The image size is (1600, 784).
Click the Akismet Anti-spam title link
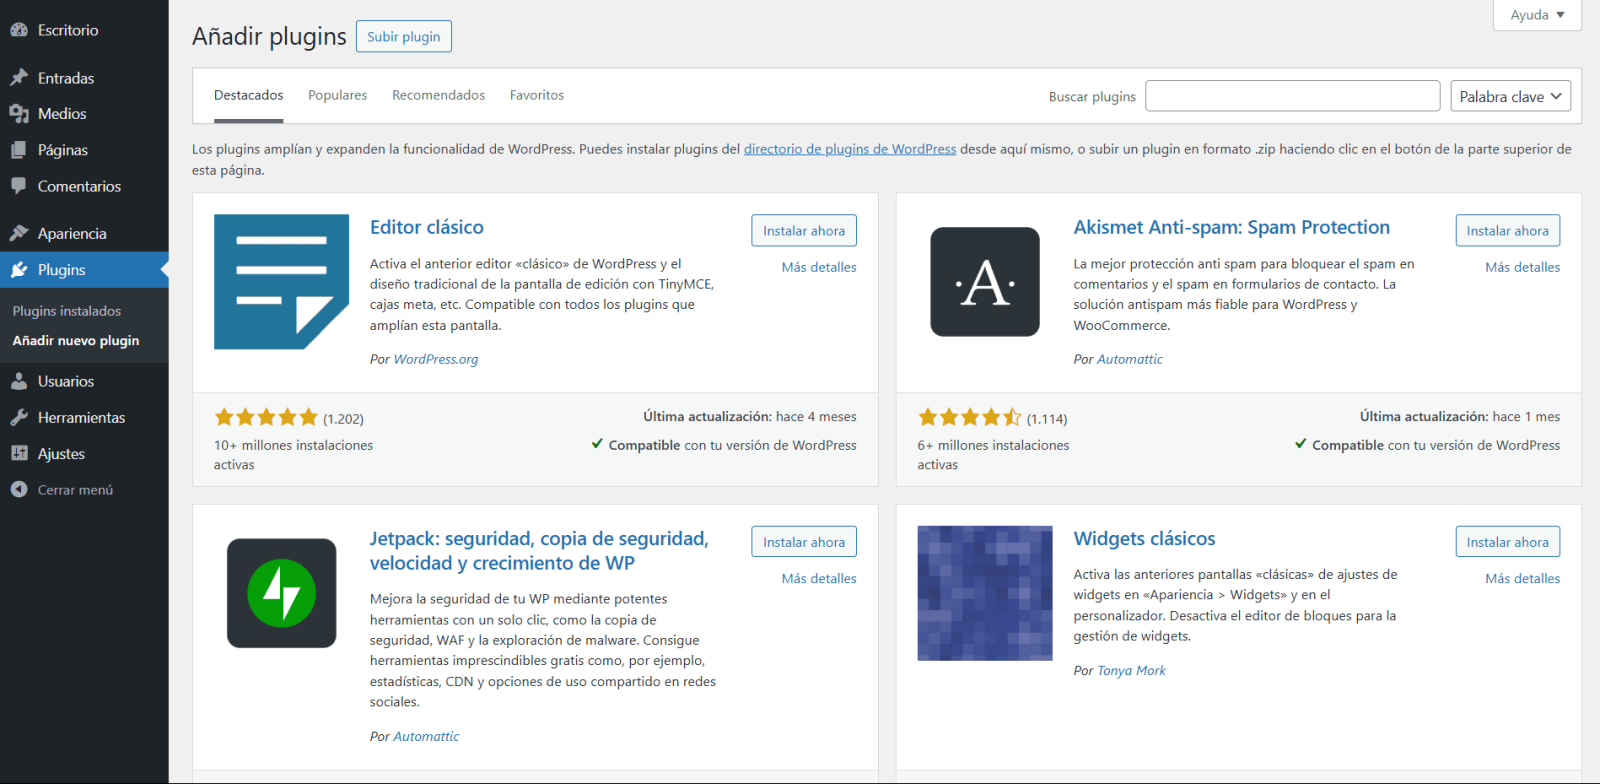tap(1232, 227)
